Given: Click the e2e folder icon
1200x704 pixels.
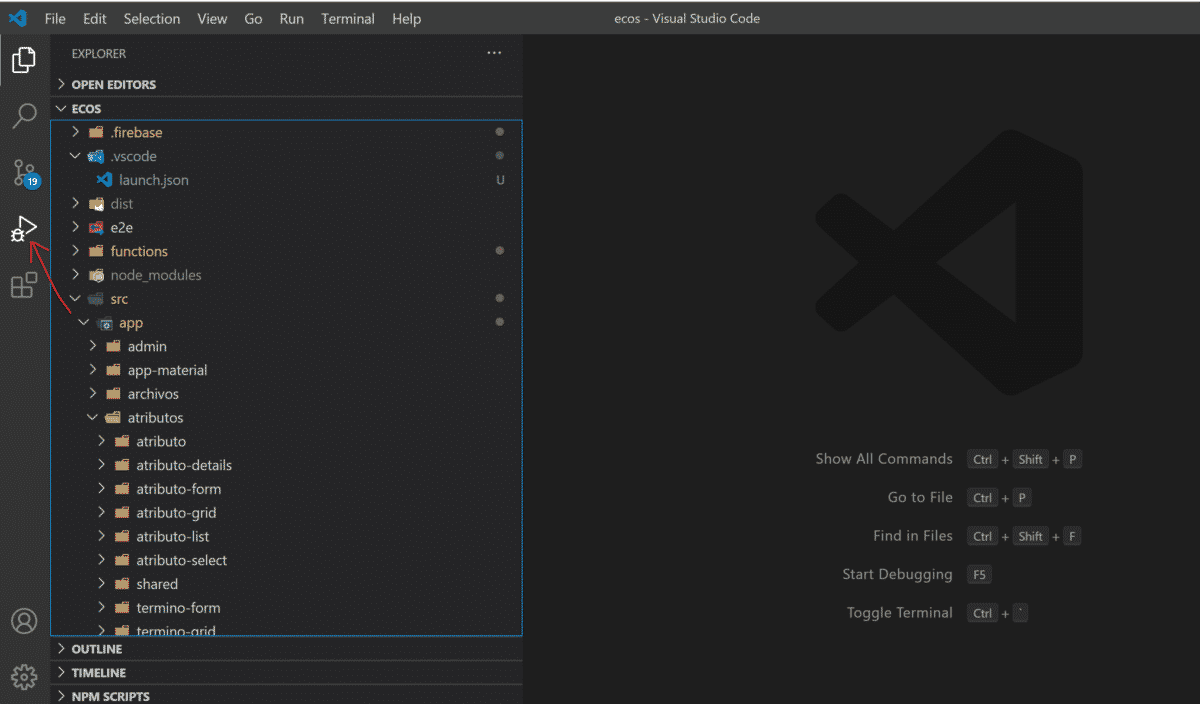Looking at the screenshot, I should coord(96,227).
